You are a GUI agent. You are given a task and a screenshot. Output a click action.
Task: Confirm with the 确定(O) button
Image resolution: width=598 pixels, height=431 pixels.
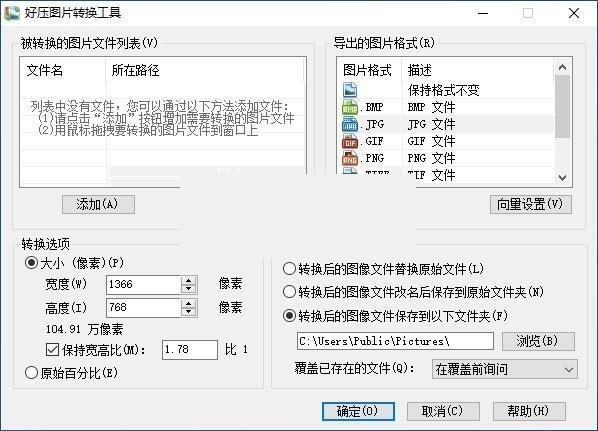tap(358, 411)
